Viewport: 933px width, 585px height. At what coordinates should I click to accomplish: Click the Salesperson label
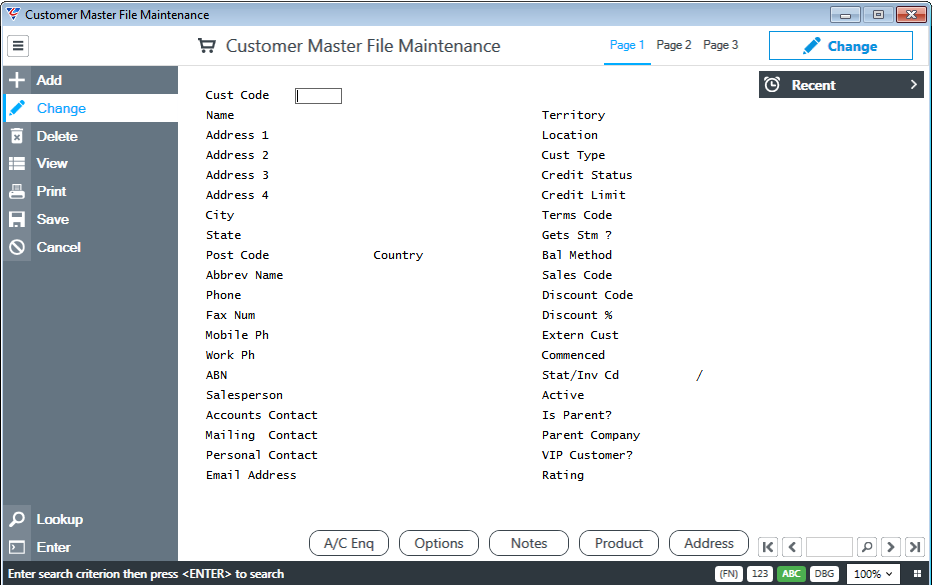[x=244, y=395]
